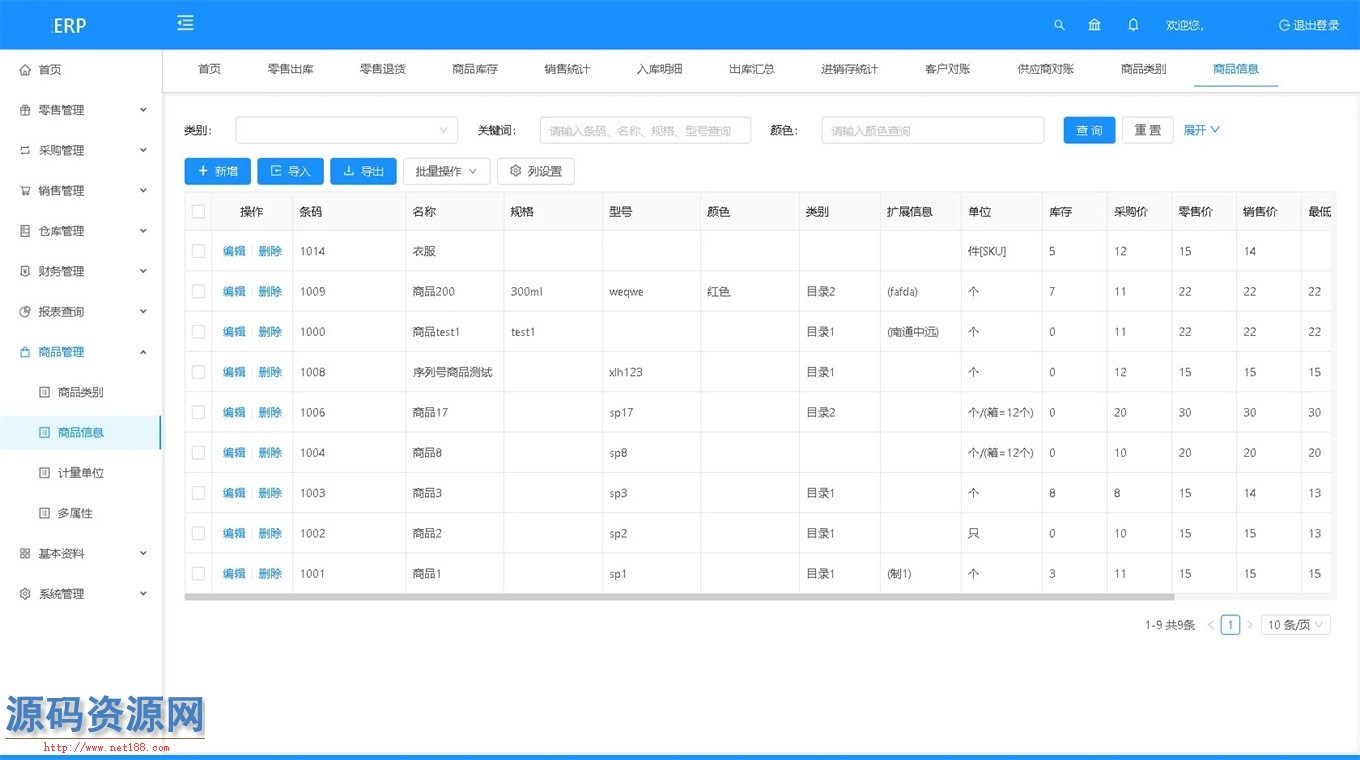Tick the checkbox for row 1003 商品3

tap(198, 493)
